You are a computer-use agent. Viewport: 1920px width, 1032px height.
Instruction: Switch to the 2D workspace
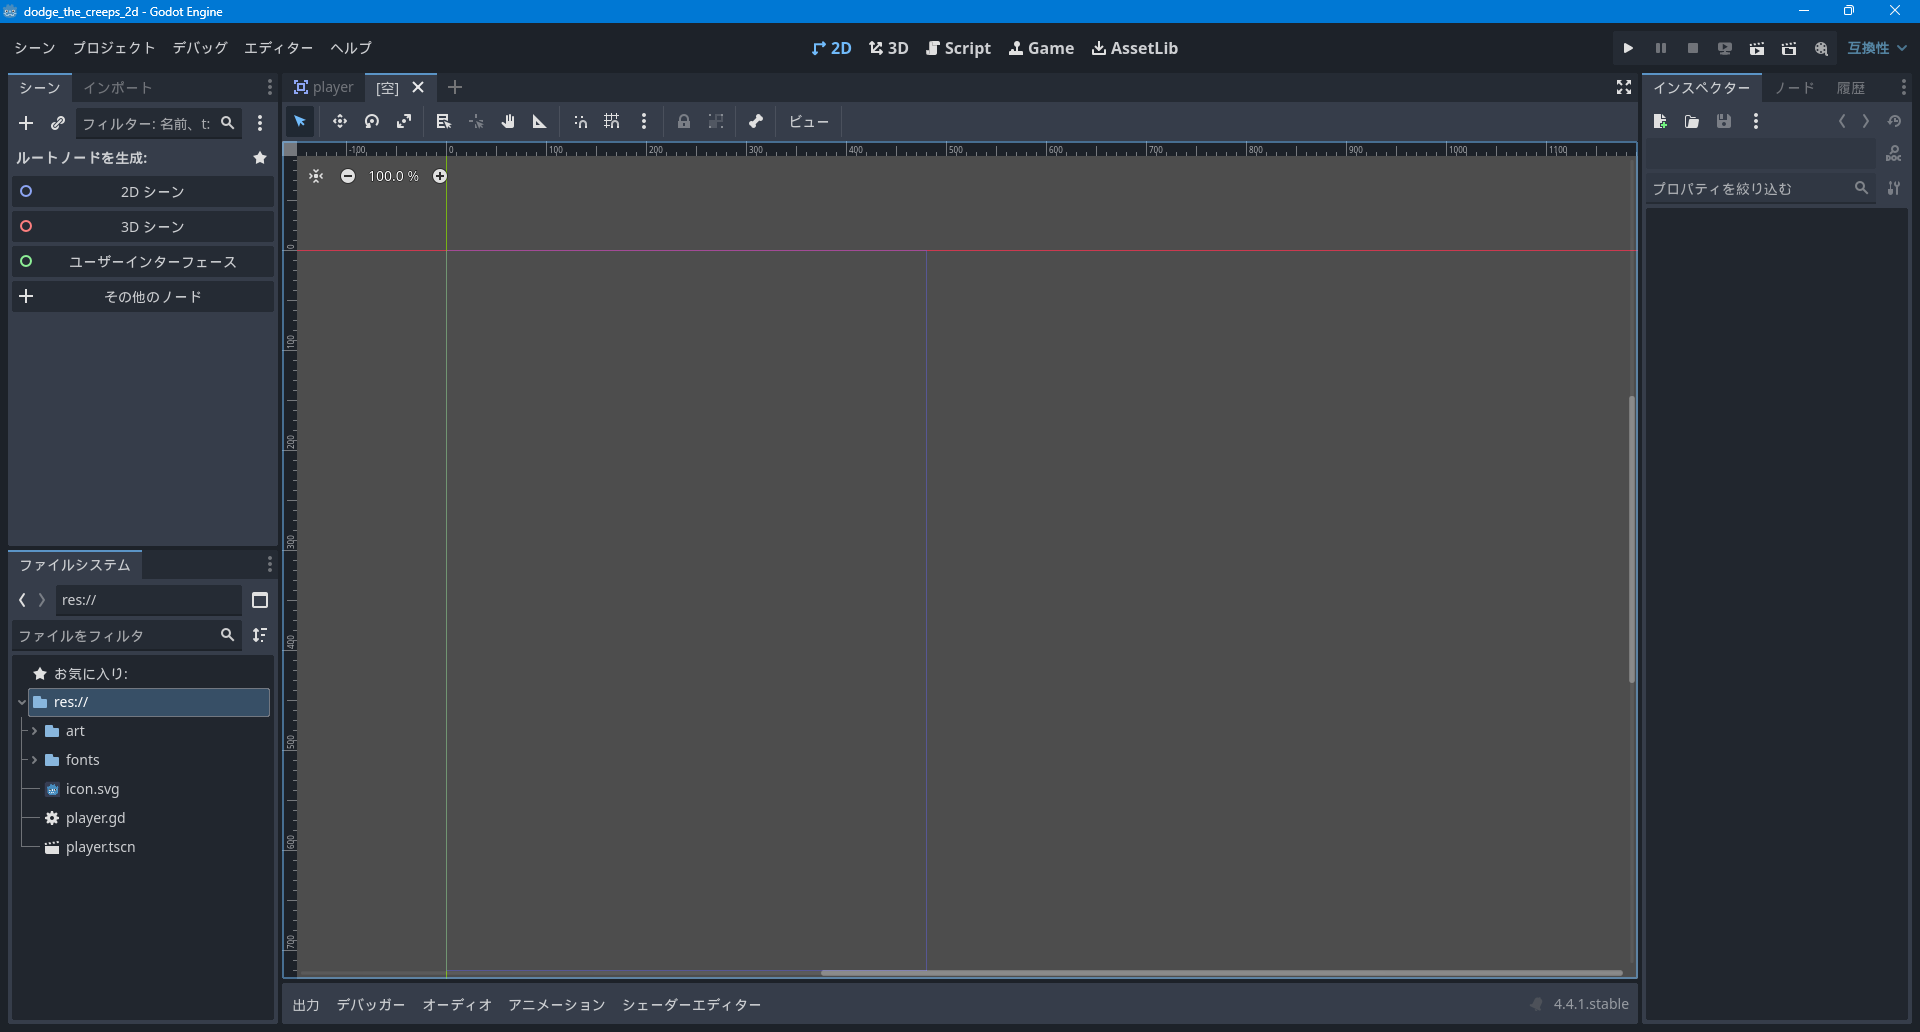(x=832, y=48)
